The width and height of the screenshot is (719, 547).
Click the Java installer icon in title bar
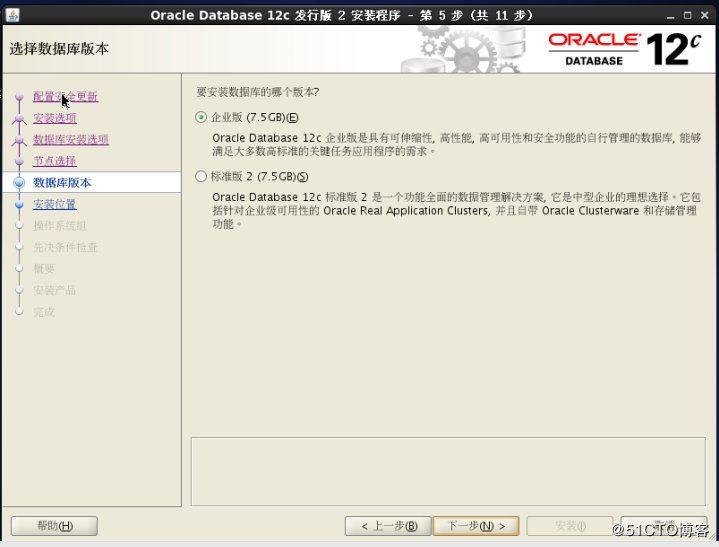pos(12,15)
